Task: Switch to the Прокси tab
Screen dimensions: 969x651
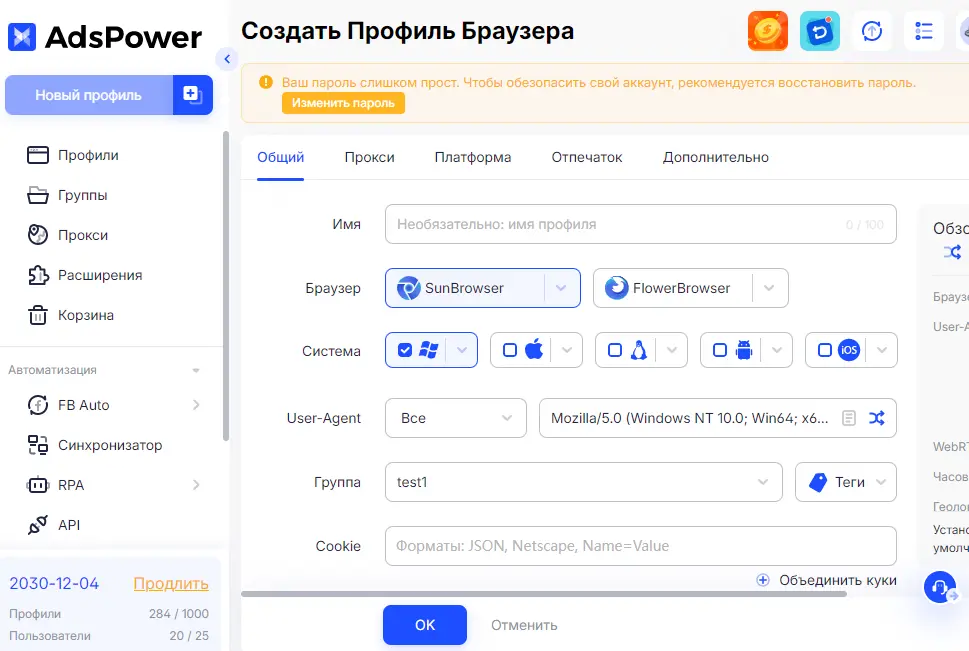Action: [370, 158]
